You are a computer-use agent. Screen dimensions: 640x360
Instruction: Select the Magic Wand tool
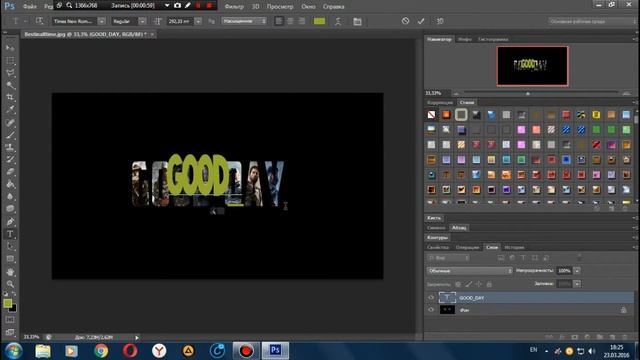[x=10, y=85]
